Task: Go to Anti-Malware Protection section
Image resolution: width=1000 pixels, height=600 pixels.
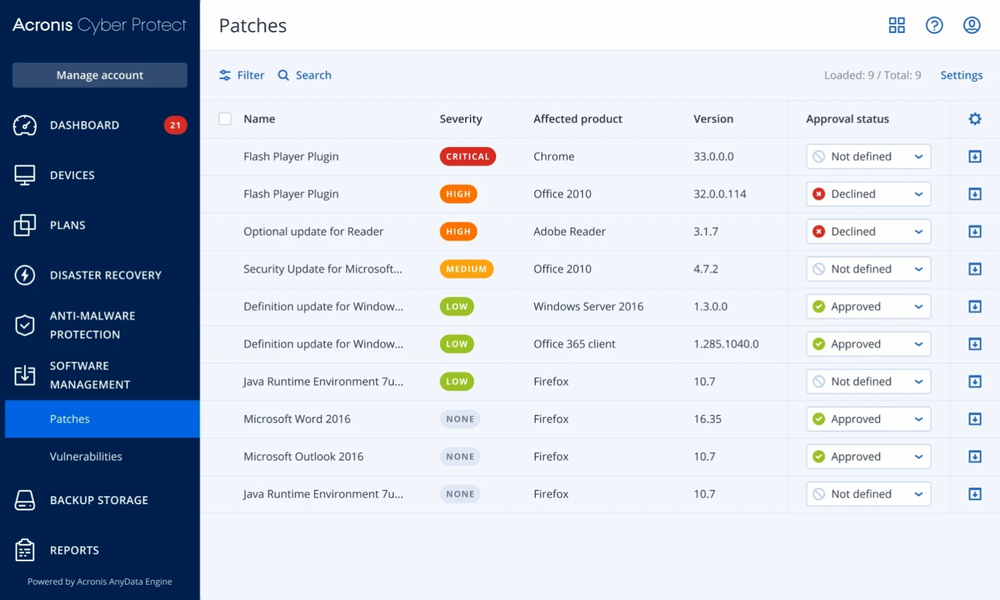Action: pos(100,325)
